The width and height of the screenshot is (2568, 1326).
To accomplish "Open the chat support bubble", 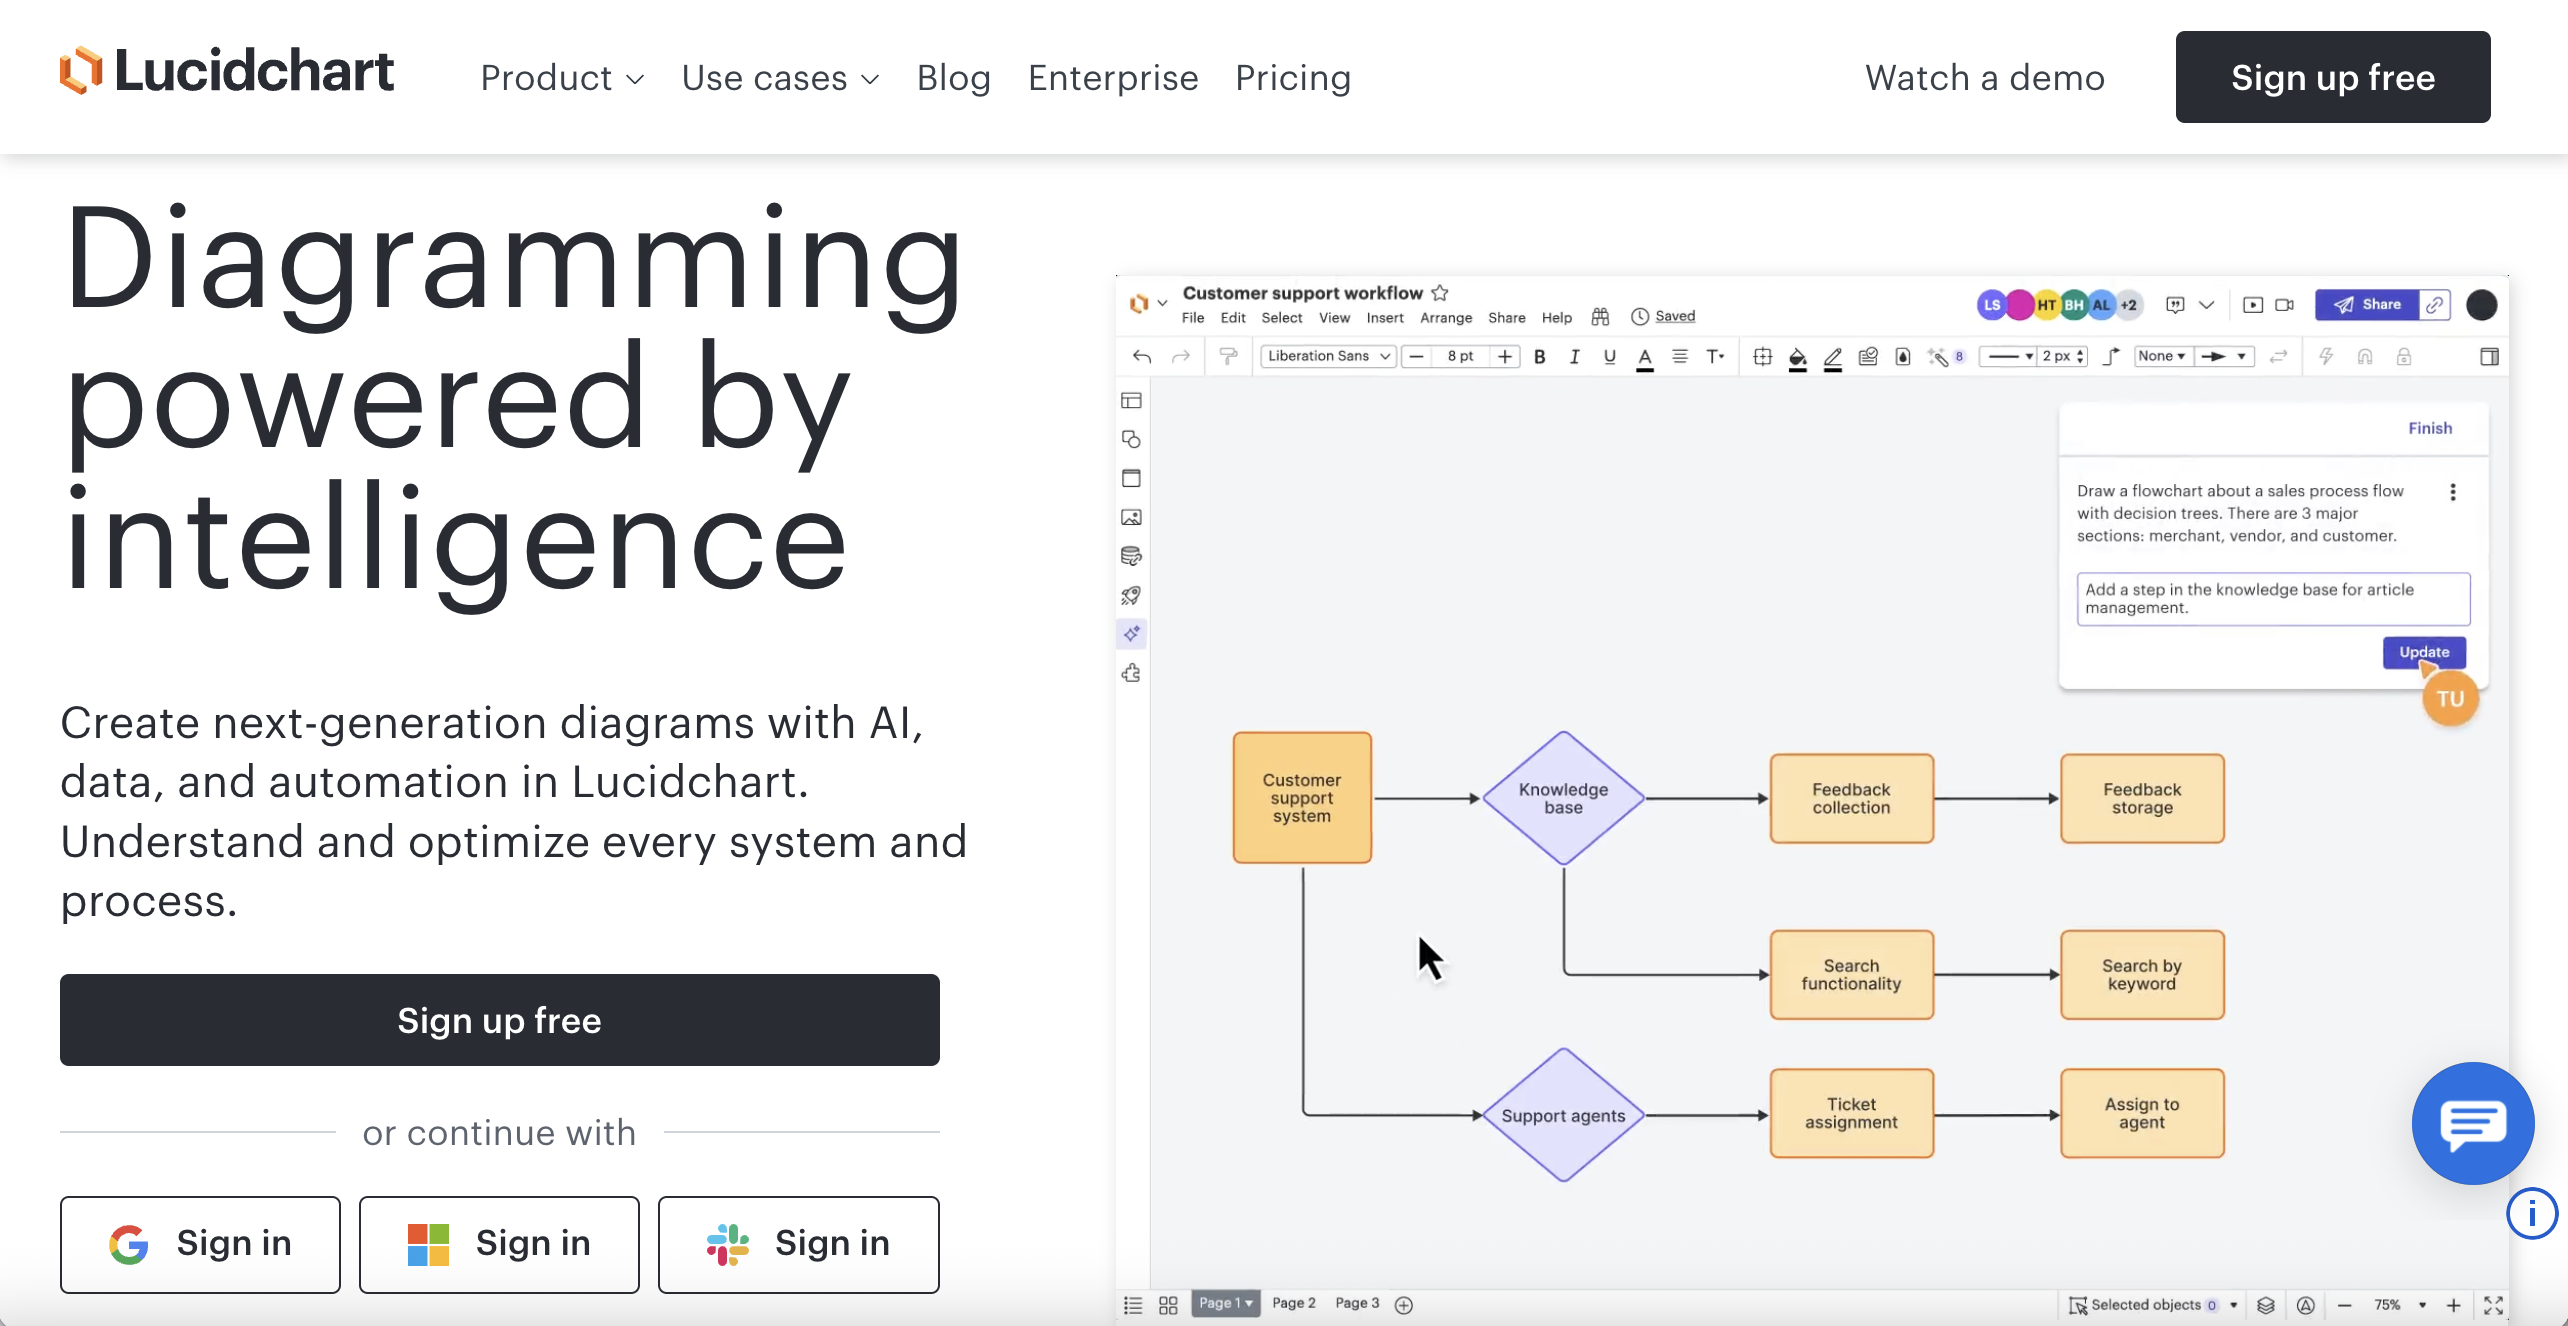I will pyautogui.click(x=2472, y=1123).
